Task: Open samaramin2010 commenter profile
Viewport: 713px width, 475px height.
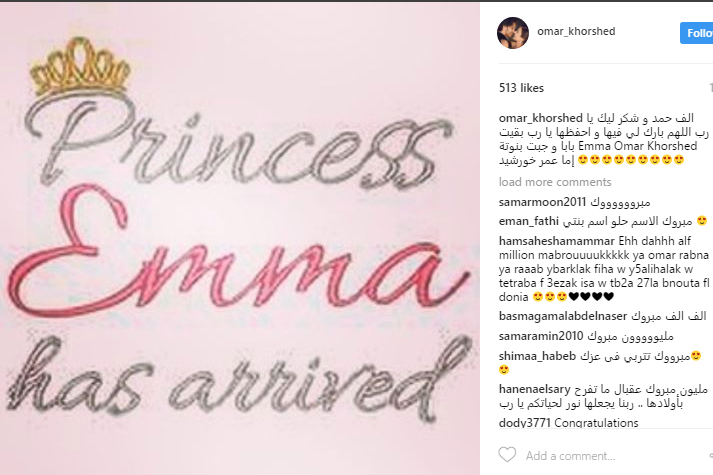Action: 541,336
